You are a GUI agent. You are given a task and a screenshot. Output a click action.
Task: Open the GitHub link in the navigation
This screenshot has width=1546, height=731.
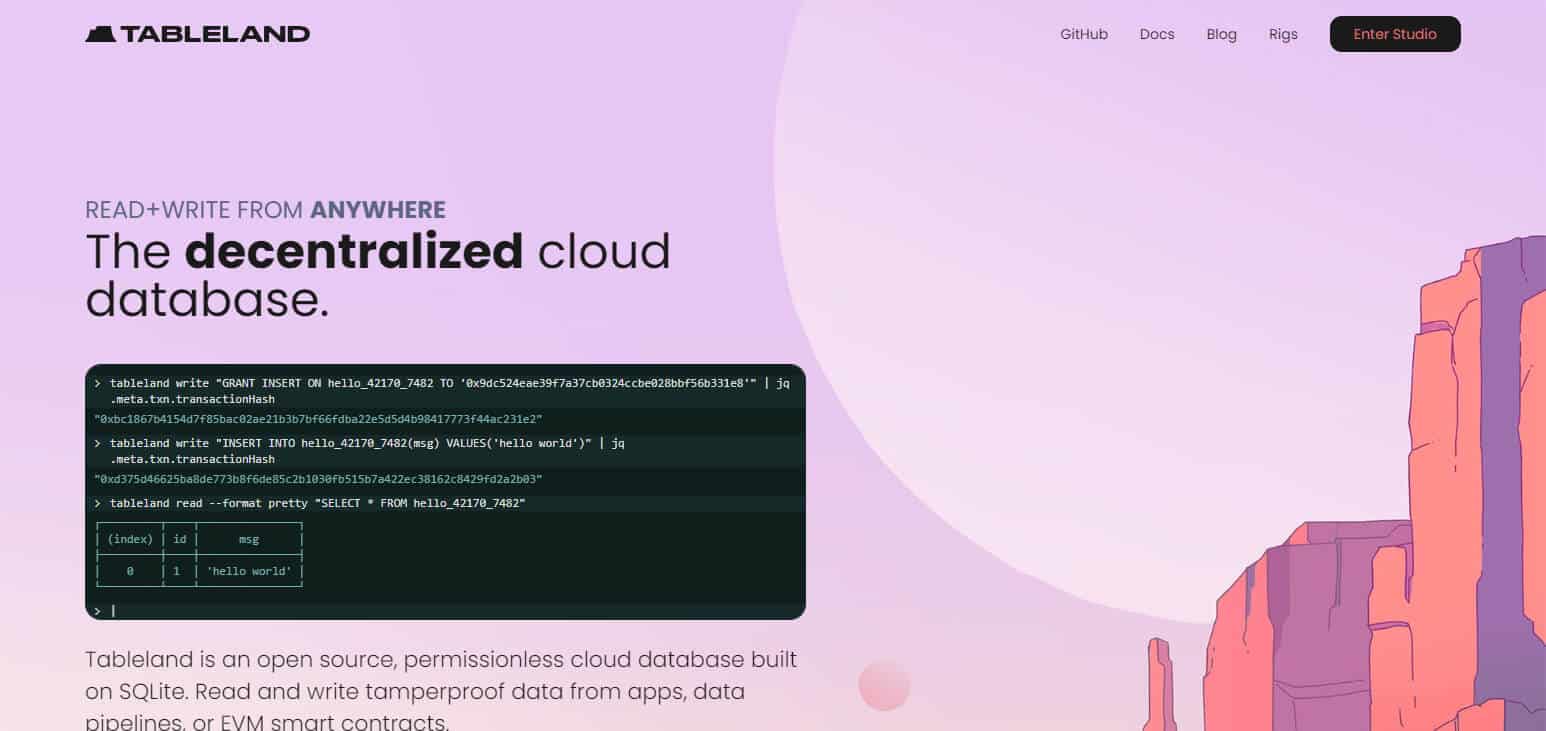1084,34
